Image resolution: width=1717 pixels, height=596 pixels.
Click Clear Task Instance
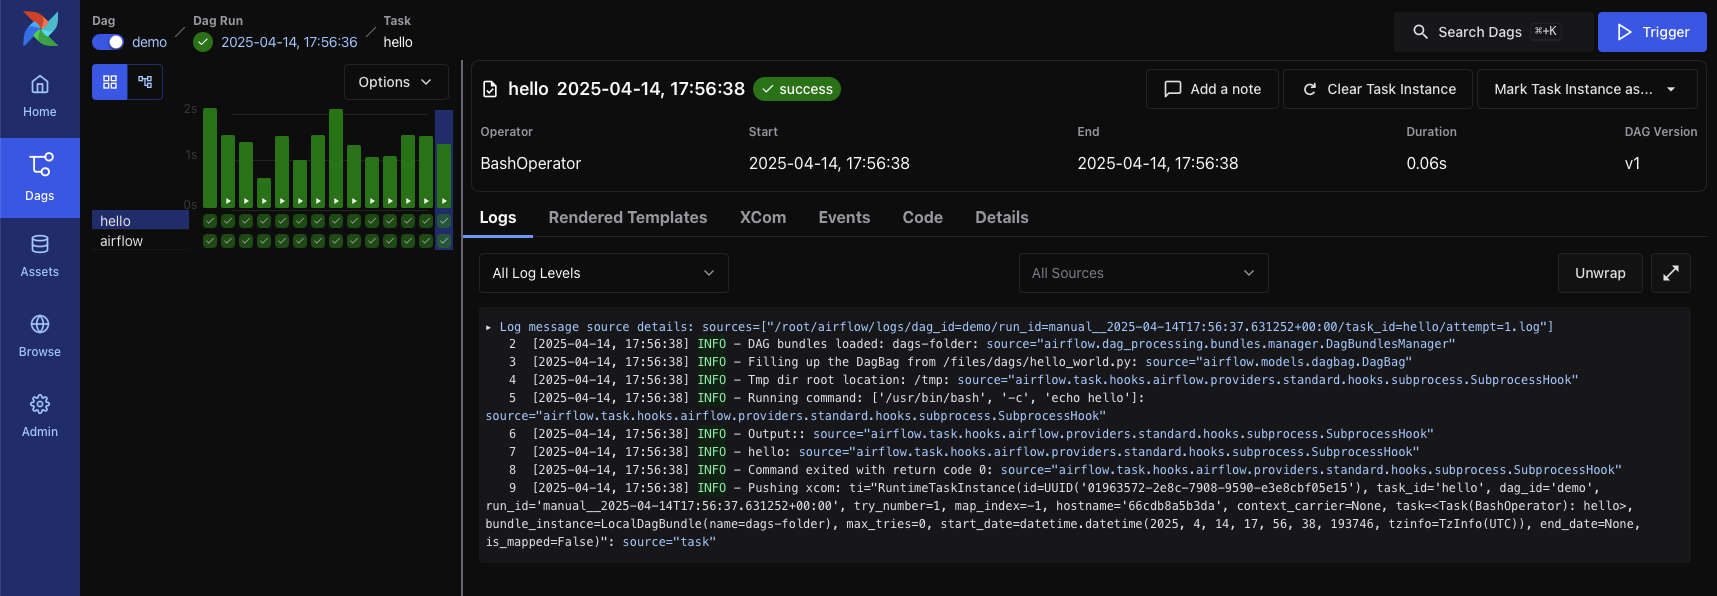point(1378,89)
